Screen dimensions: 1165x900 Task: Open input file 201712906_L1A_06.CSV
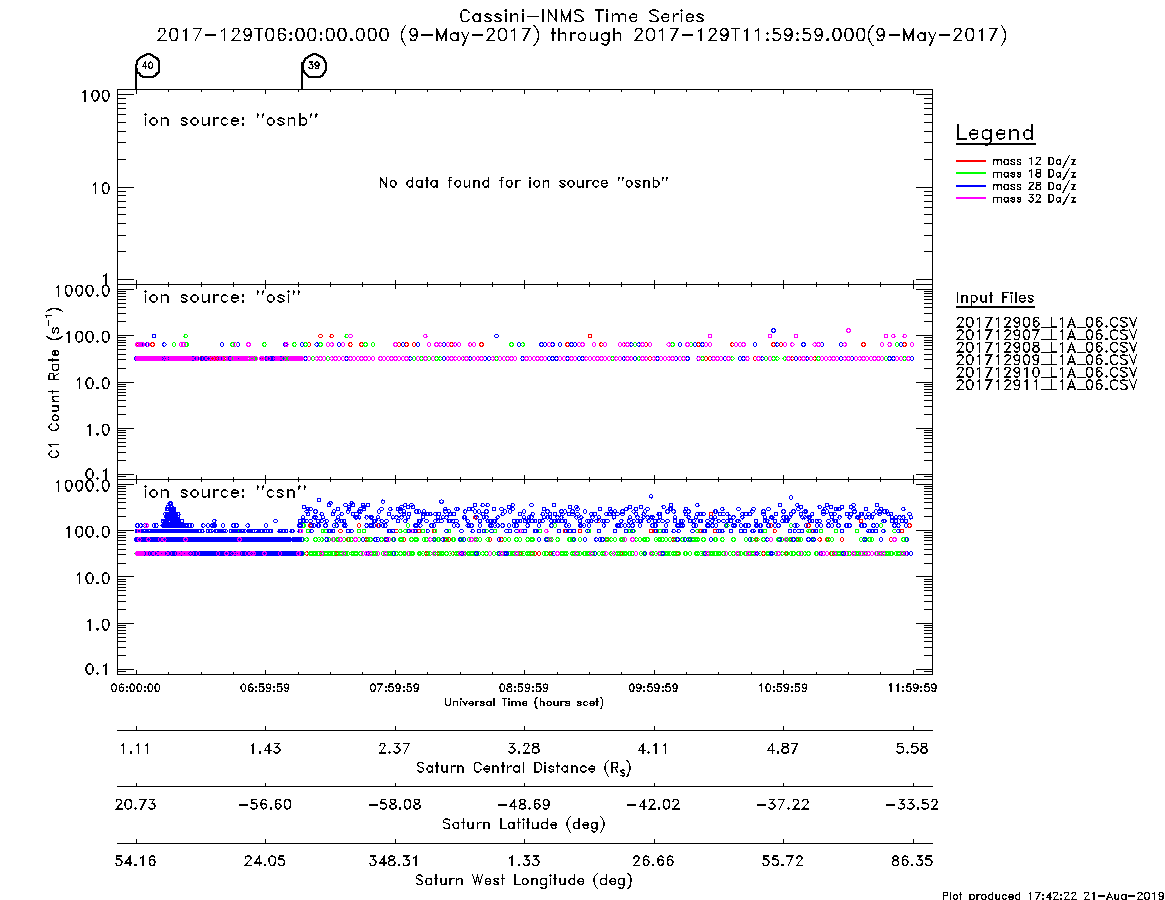[x=1046, y=323]
